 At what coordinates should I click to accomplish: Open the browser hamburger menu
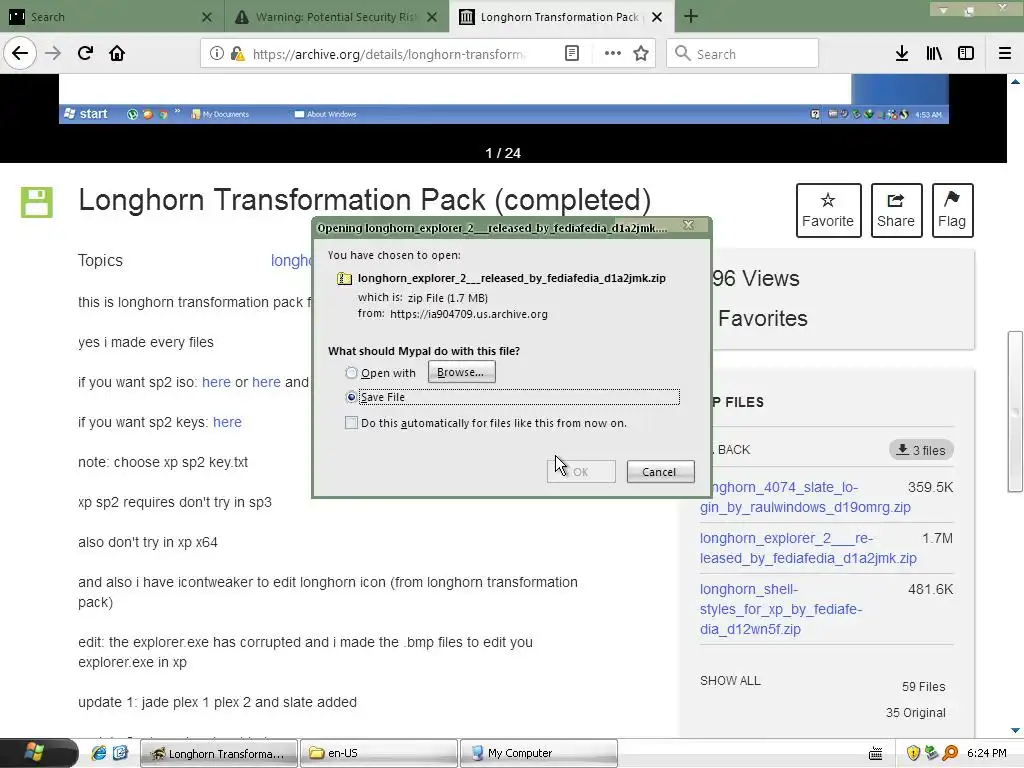(x=1005, y=54)
